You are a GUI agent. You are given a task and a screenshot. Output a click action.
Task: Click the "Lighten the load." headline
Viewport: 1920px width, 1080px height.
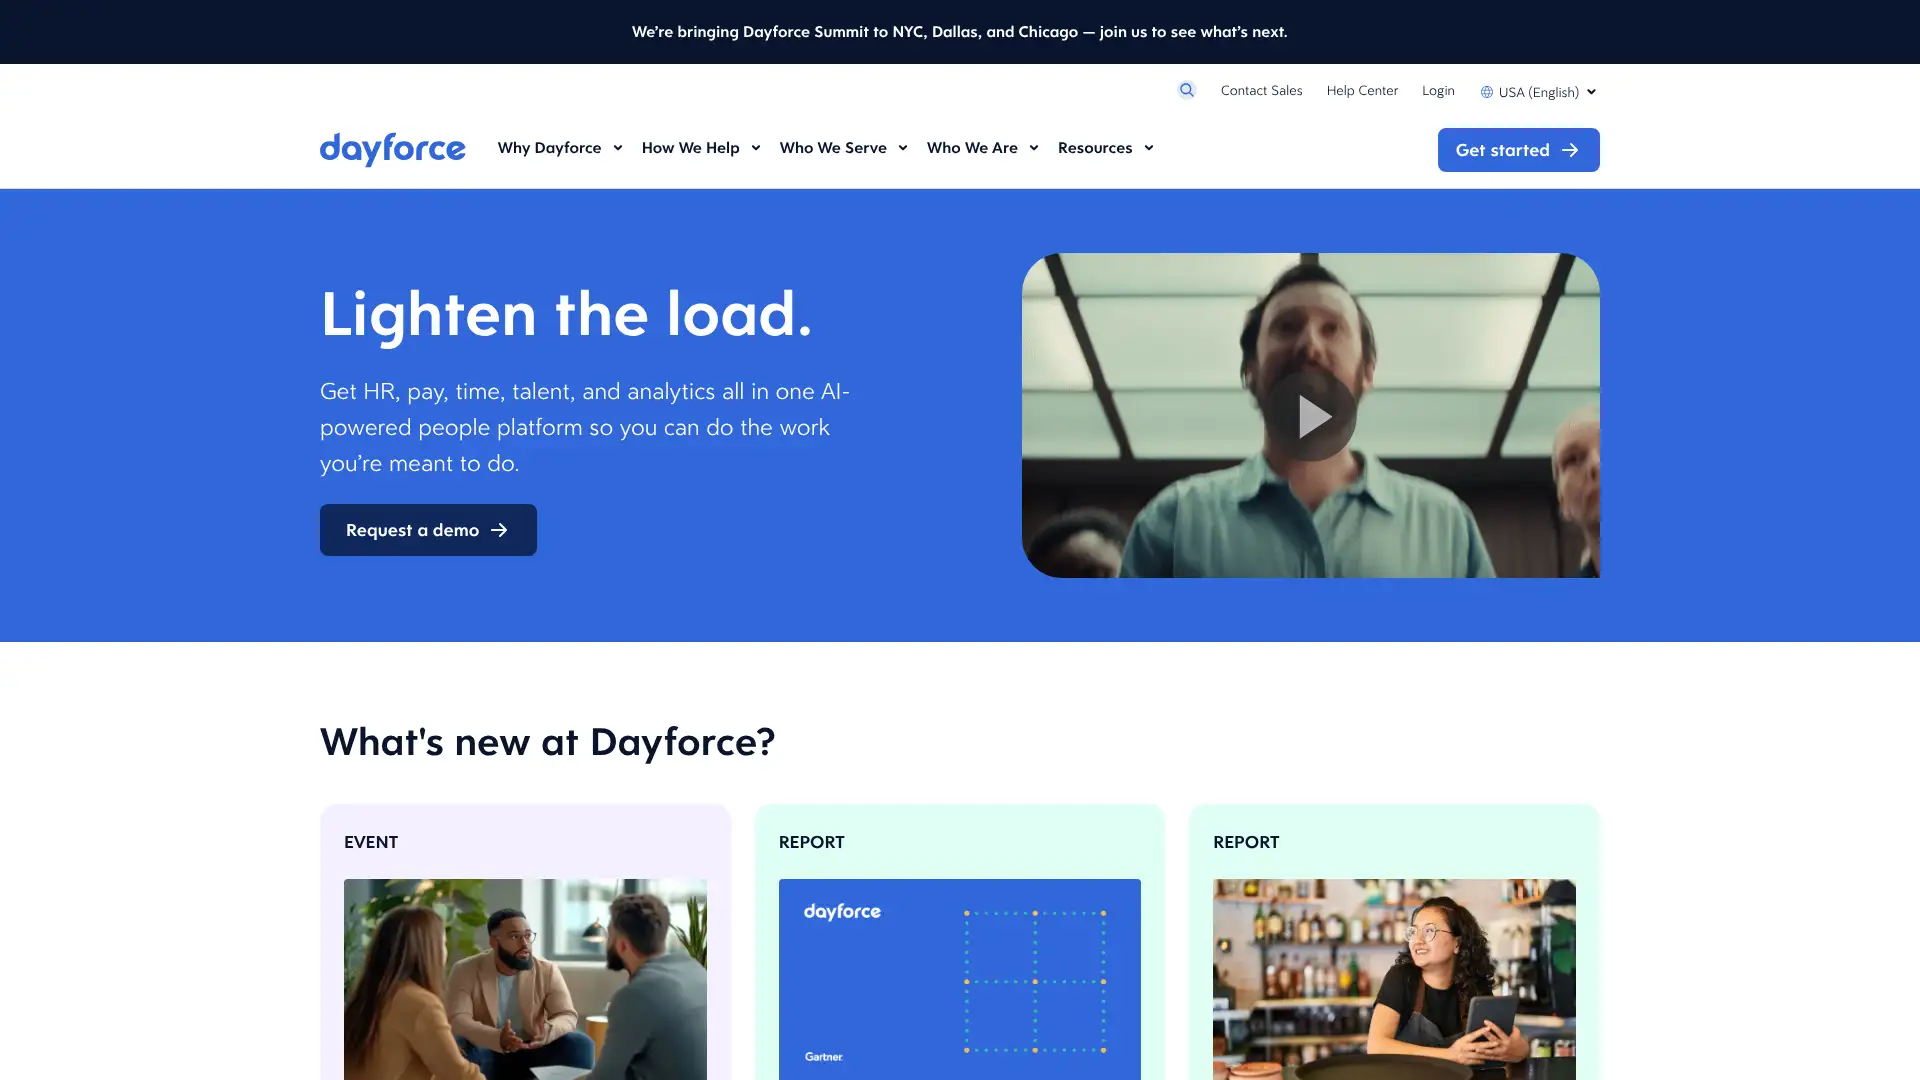[566, 315]
